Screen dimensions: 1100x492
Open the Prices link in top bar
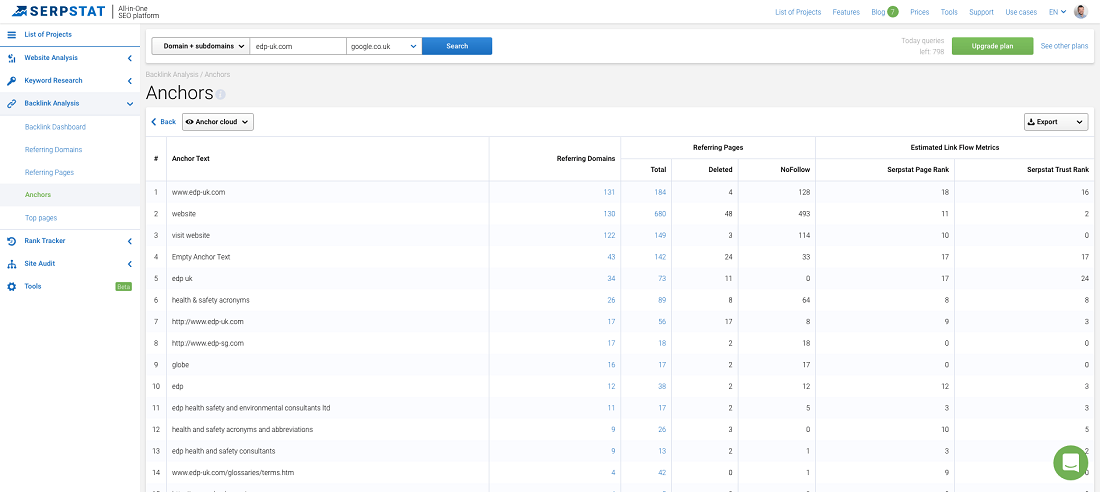(919, 12)
